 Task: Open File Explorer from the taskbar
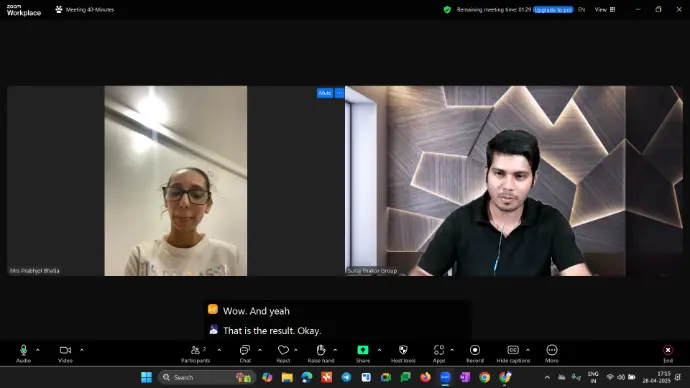(287, 377)
